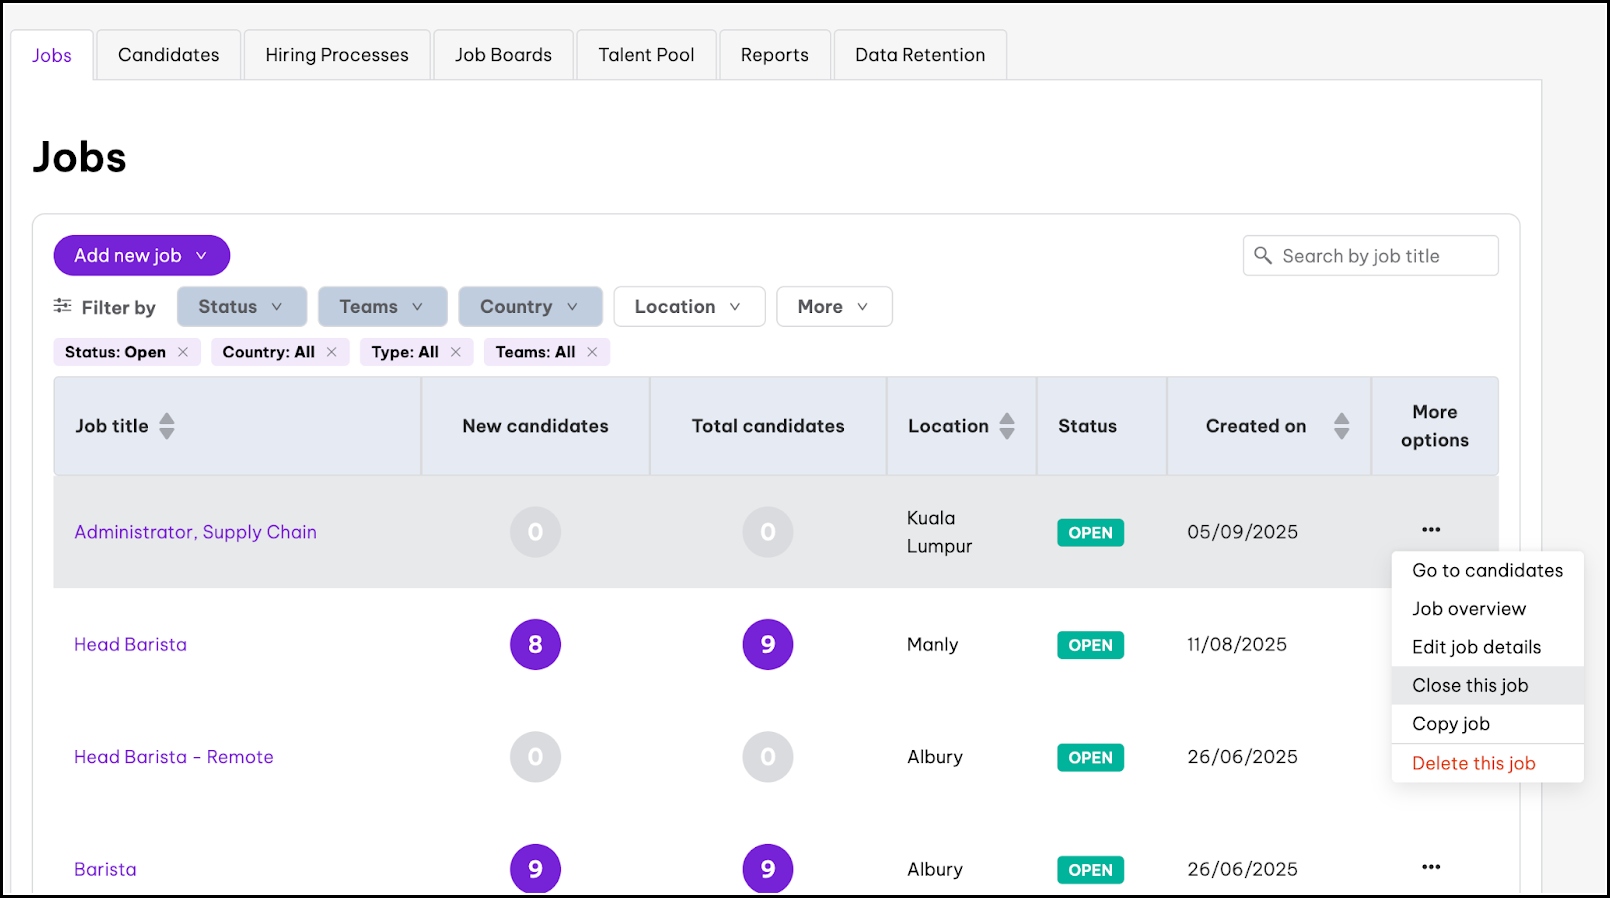This screenshot has height=898, width=1610.
Task: Clear the Country: All filter chip
Action: 332,352
